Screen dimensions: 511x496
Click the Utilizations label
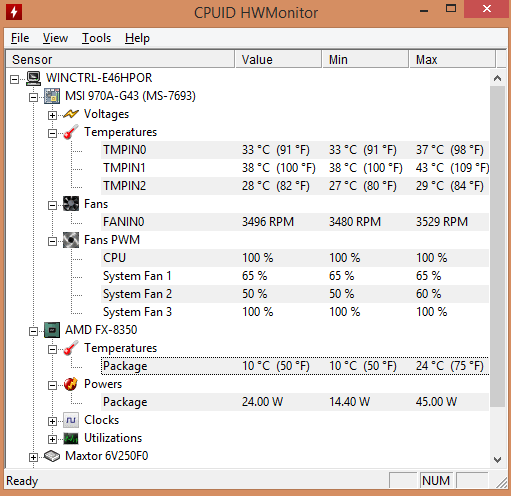coord(113,438)
